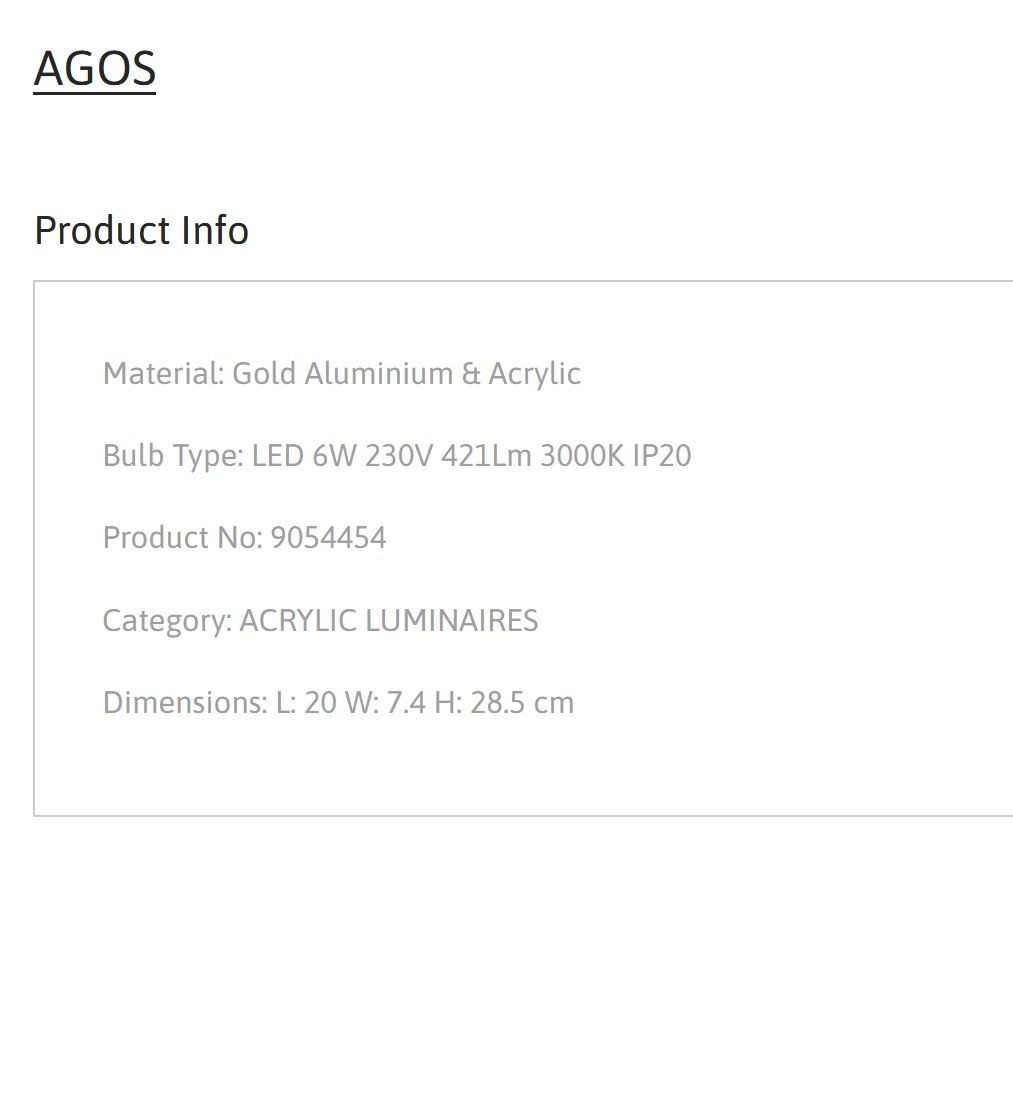Open the AGOS product title link
Screen dimensions: 1013x1108
click(95, 69)
